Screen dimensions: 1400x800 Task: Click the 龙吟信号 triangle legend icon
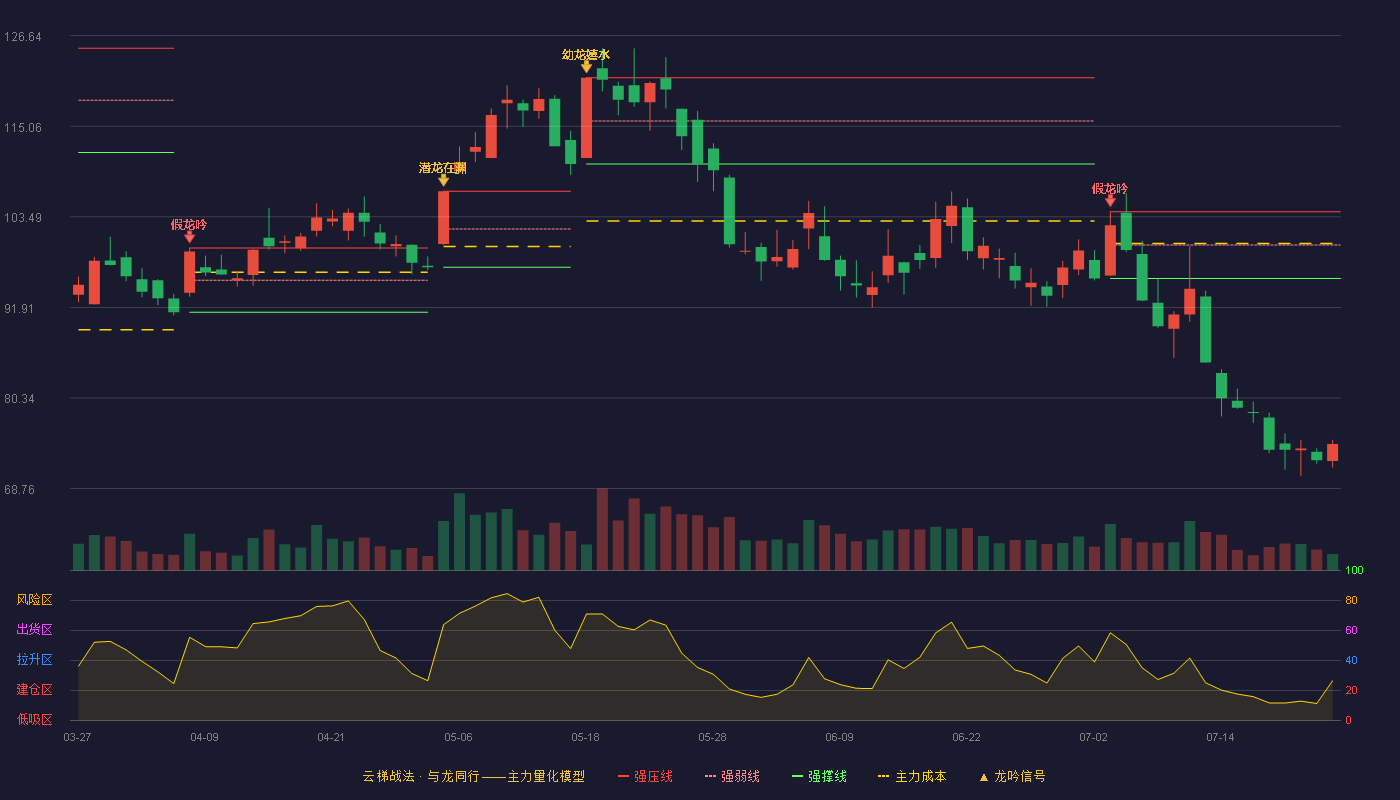pos(983,777)
